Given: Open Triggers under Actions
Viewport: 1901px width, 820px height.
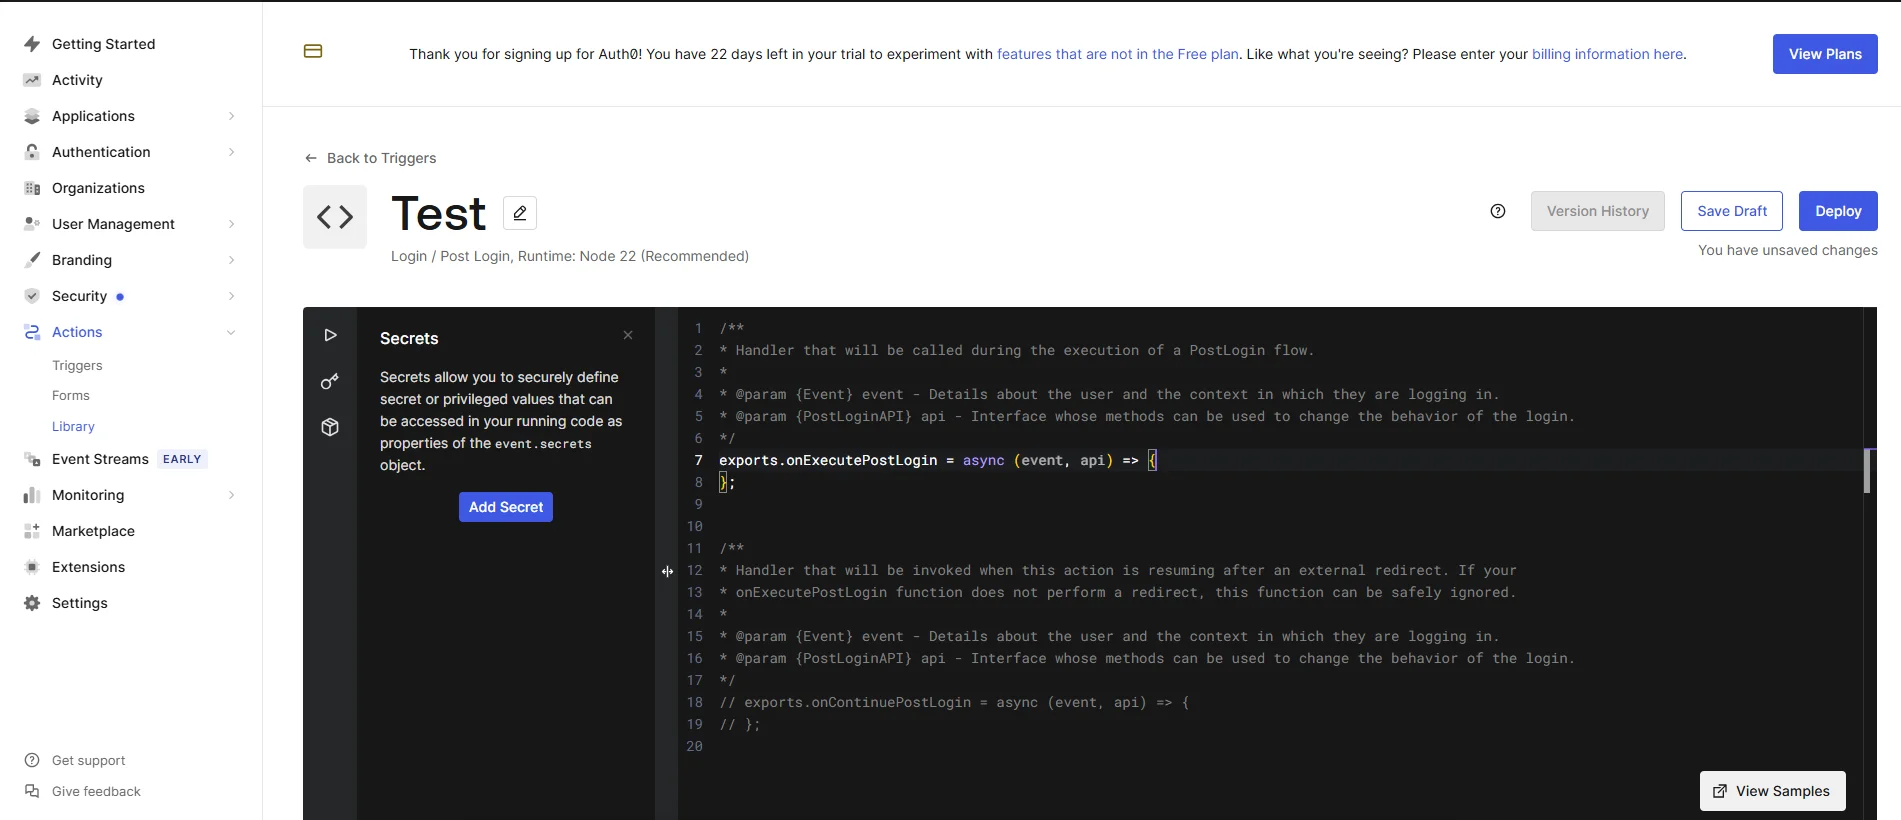Looking at the screenshot, I should (x=77, y=366).
